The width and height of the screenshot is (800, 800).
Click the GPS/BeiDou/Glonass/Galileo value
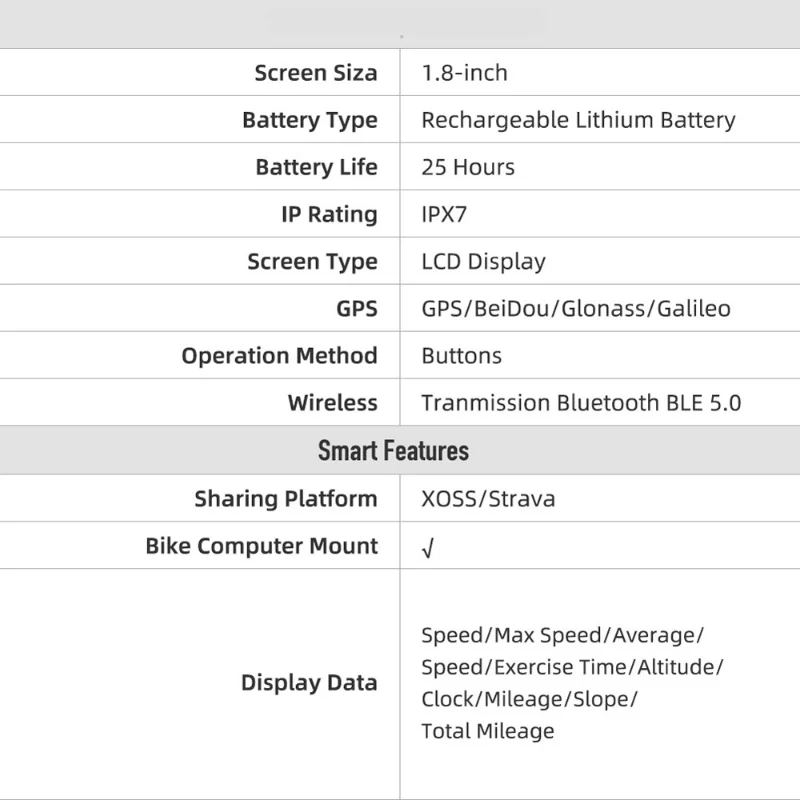click(575, 309)
